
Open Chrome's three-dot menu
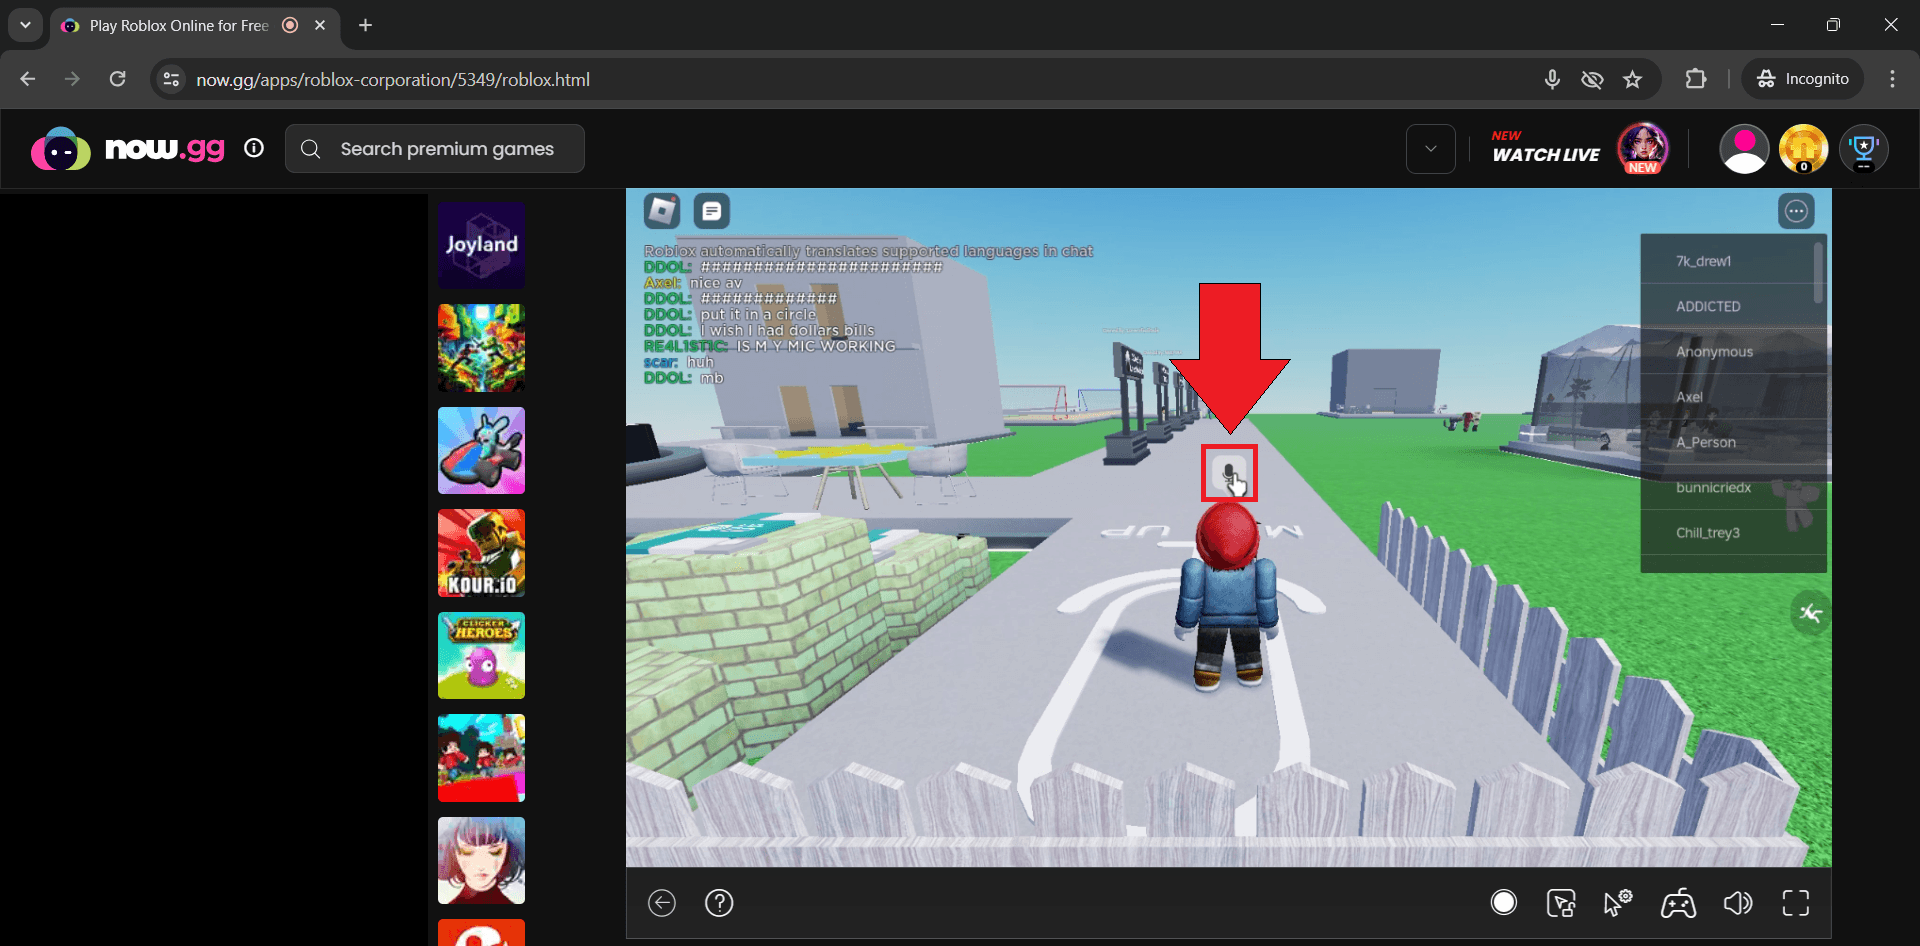coord(1892,79)
